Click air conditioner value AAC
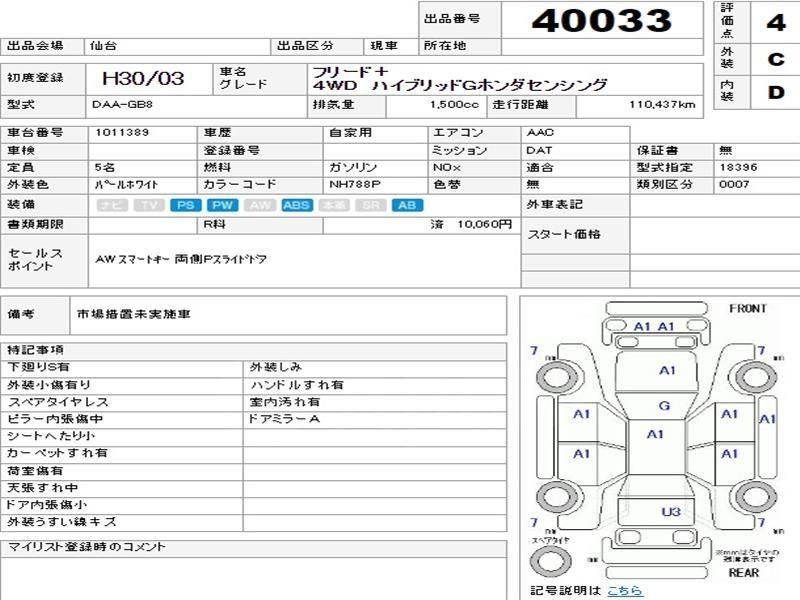The width and height of the screenshot is (800, 600). pos(540,133)
